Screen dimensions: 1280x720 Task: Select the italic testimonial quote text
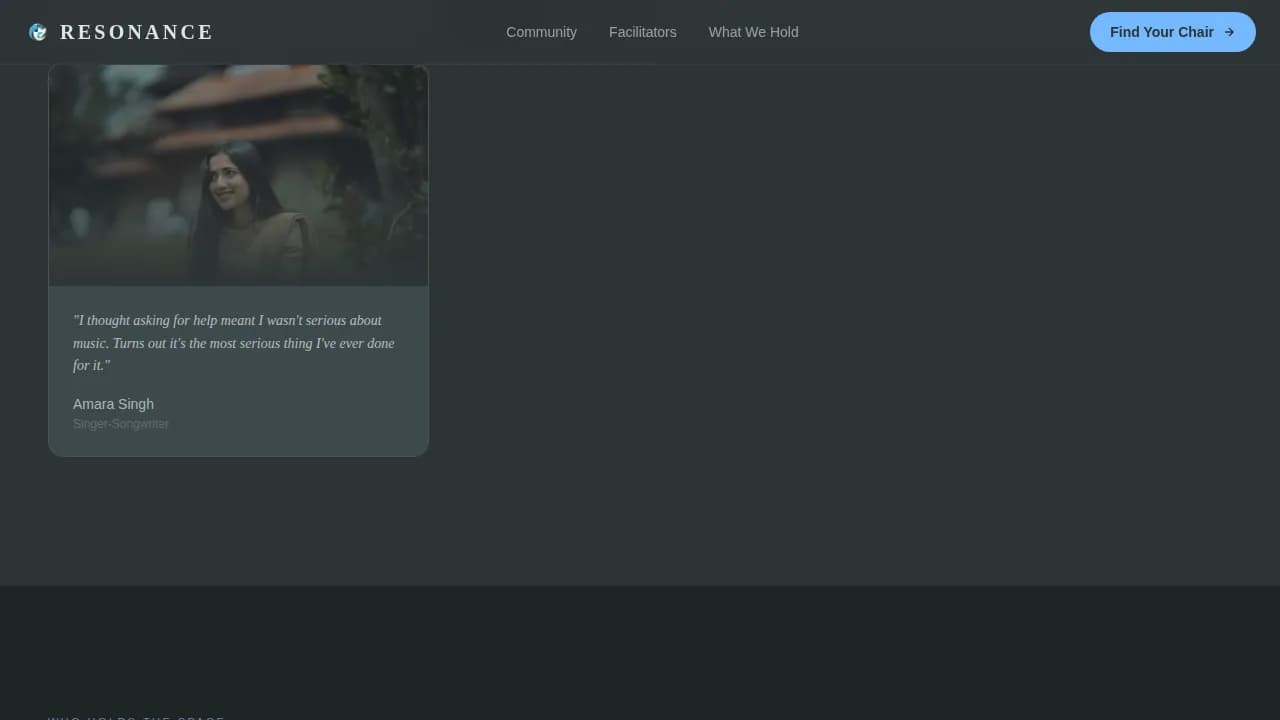click(233, 342)
